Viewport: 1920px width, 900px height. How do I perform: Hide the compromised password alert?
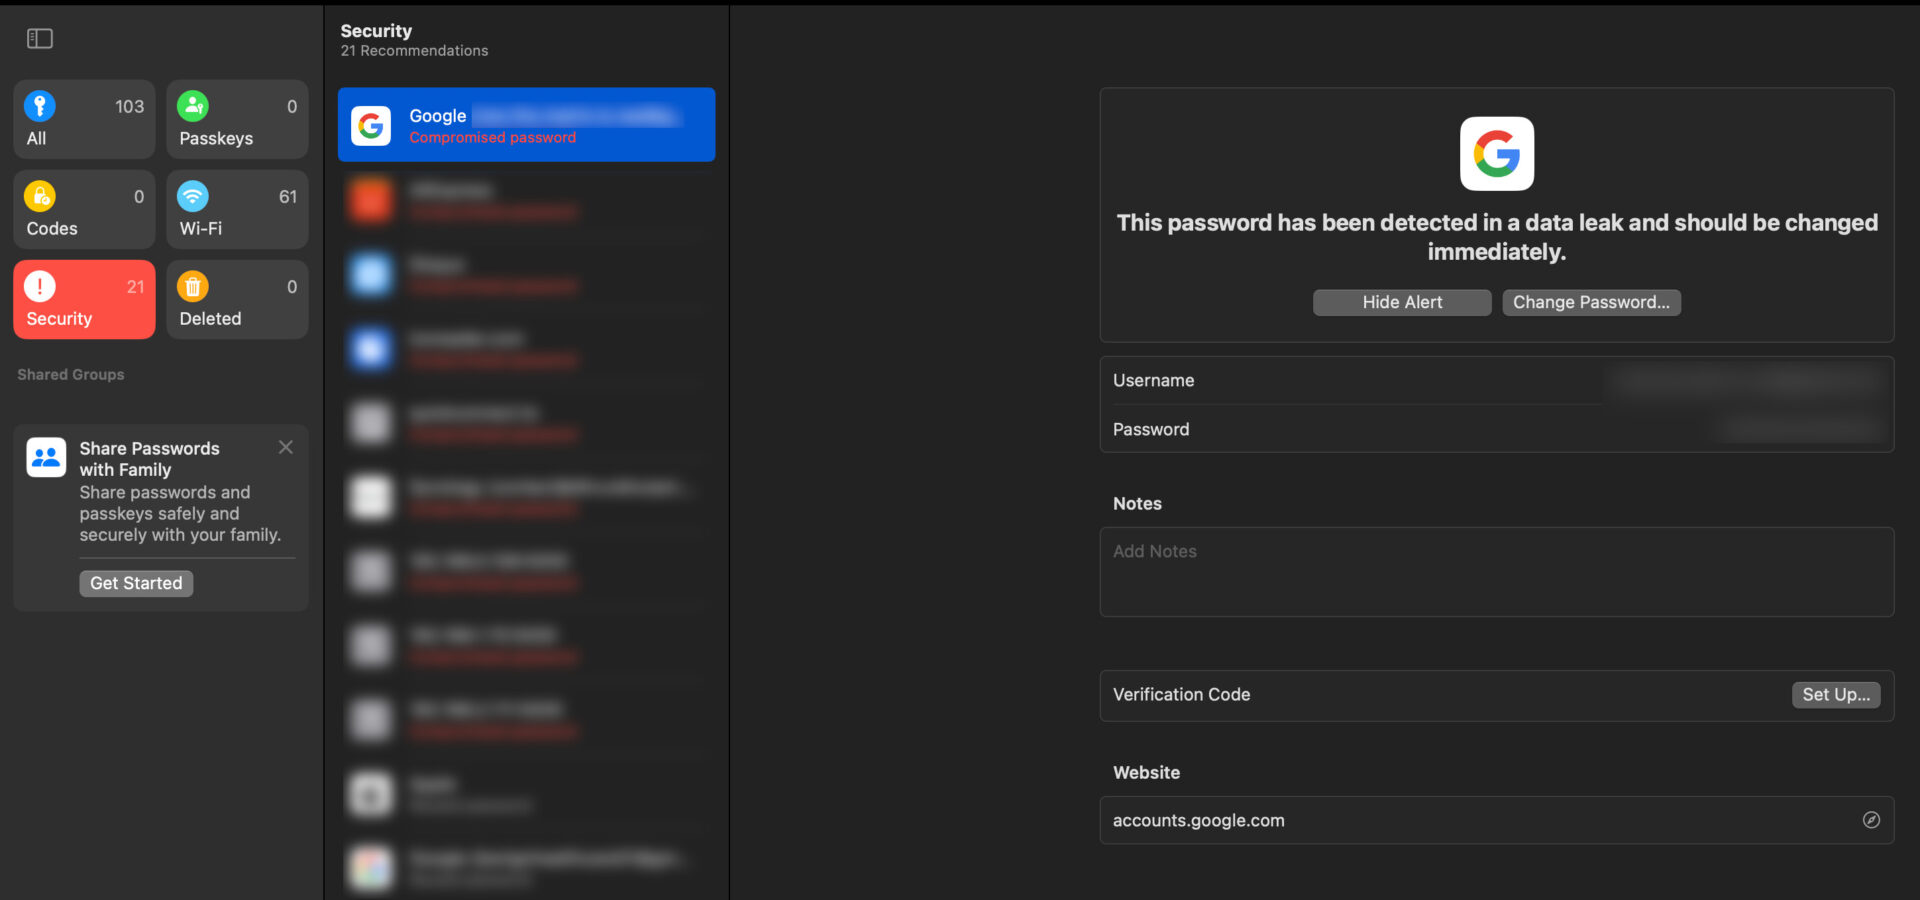pos(1401,302)
